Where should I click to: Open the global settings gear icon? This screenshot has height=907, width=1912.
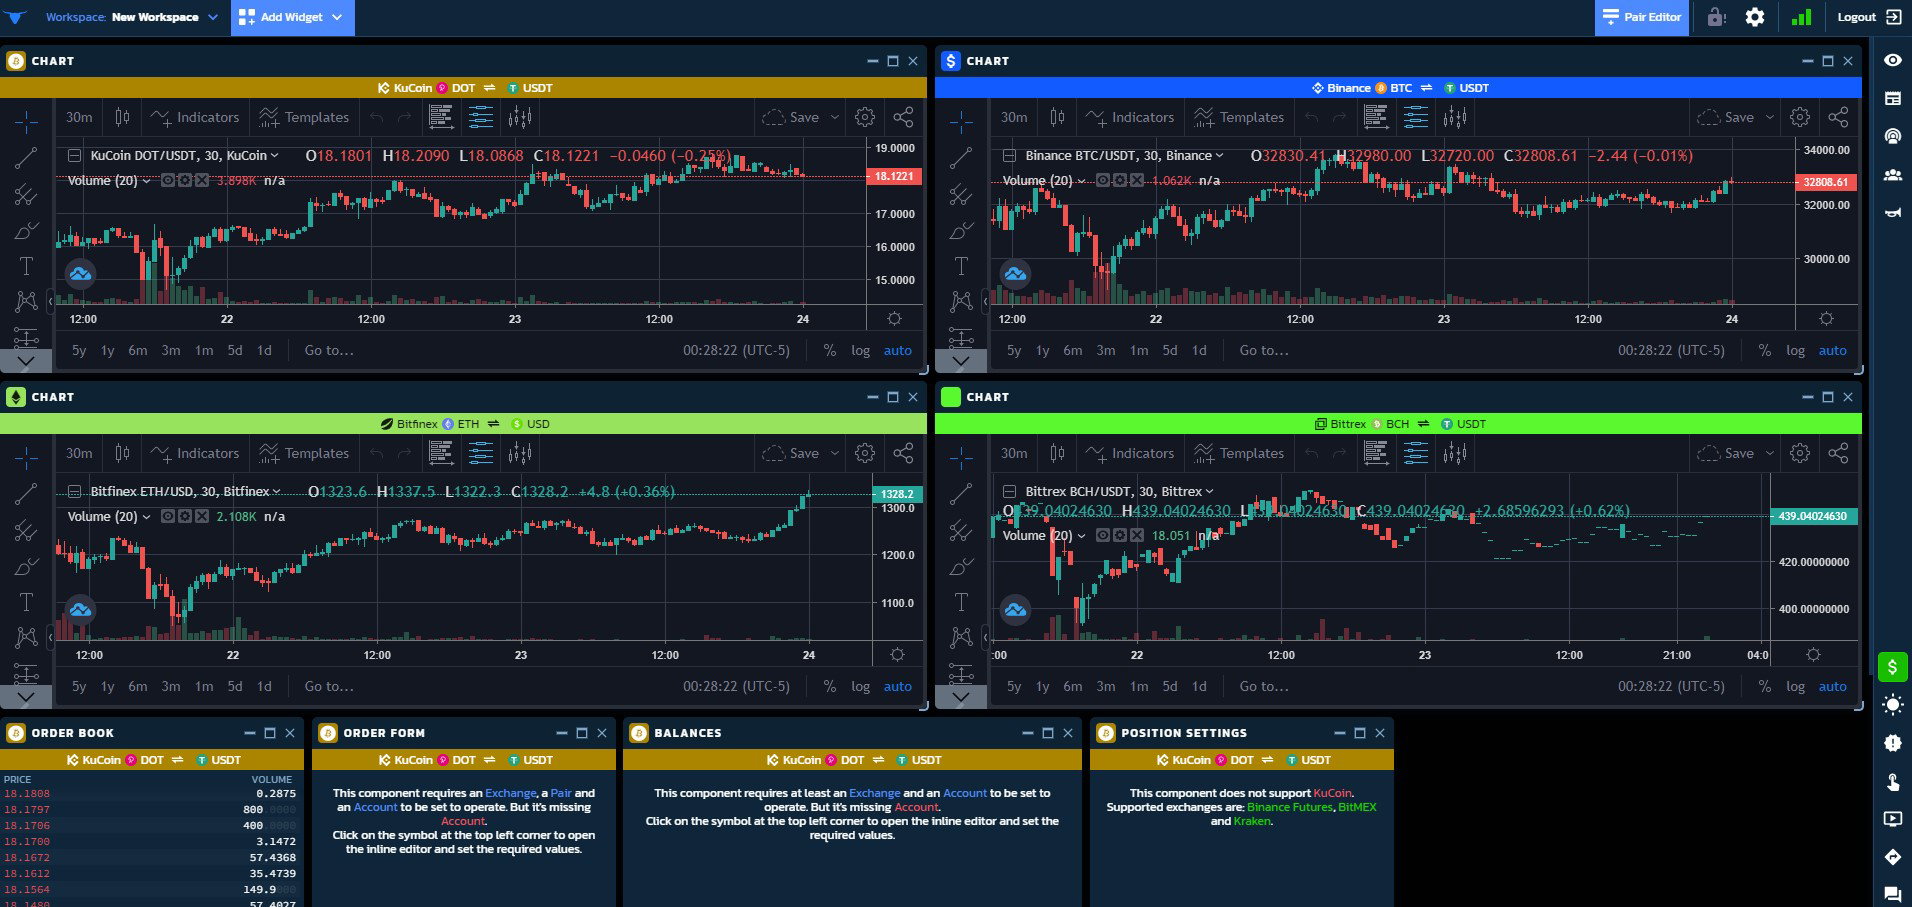[1755, 17]
